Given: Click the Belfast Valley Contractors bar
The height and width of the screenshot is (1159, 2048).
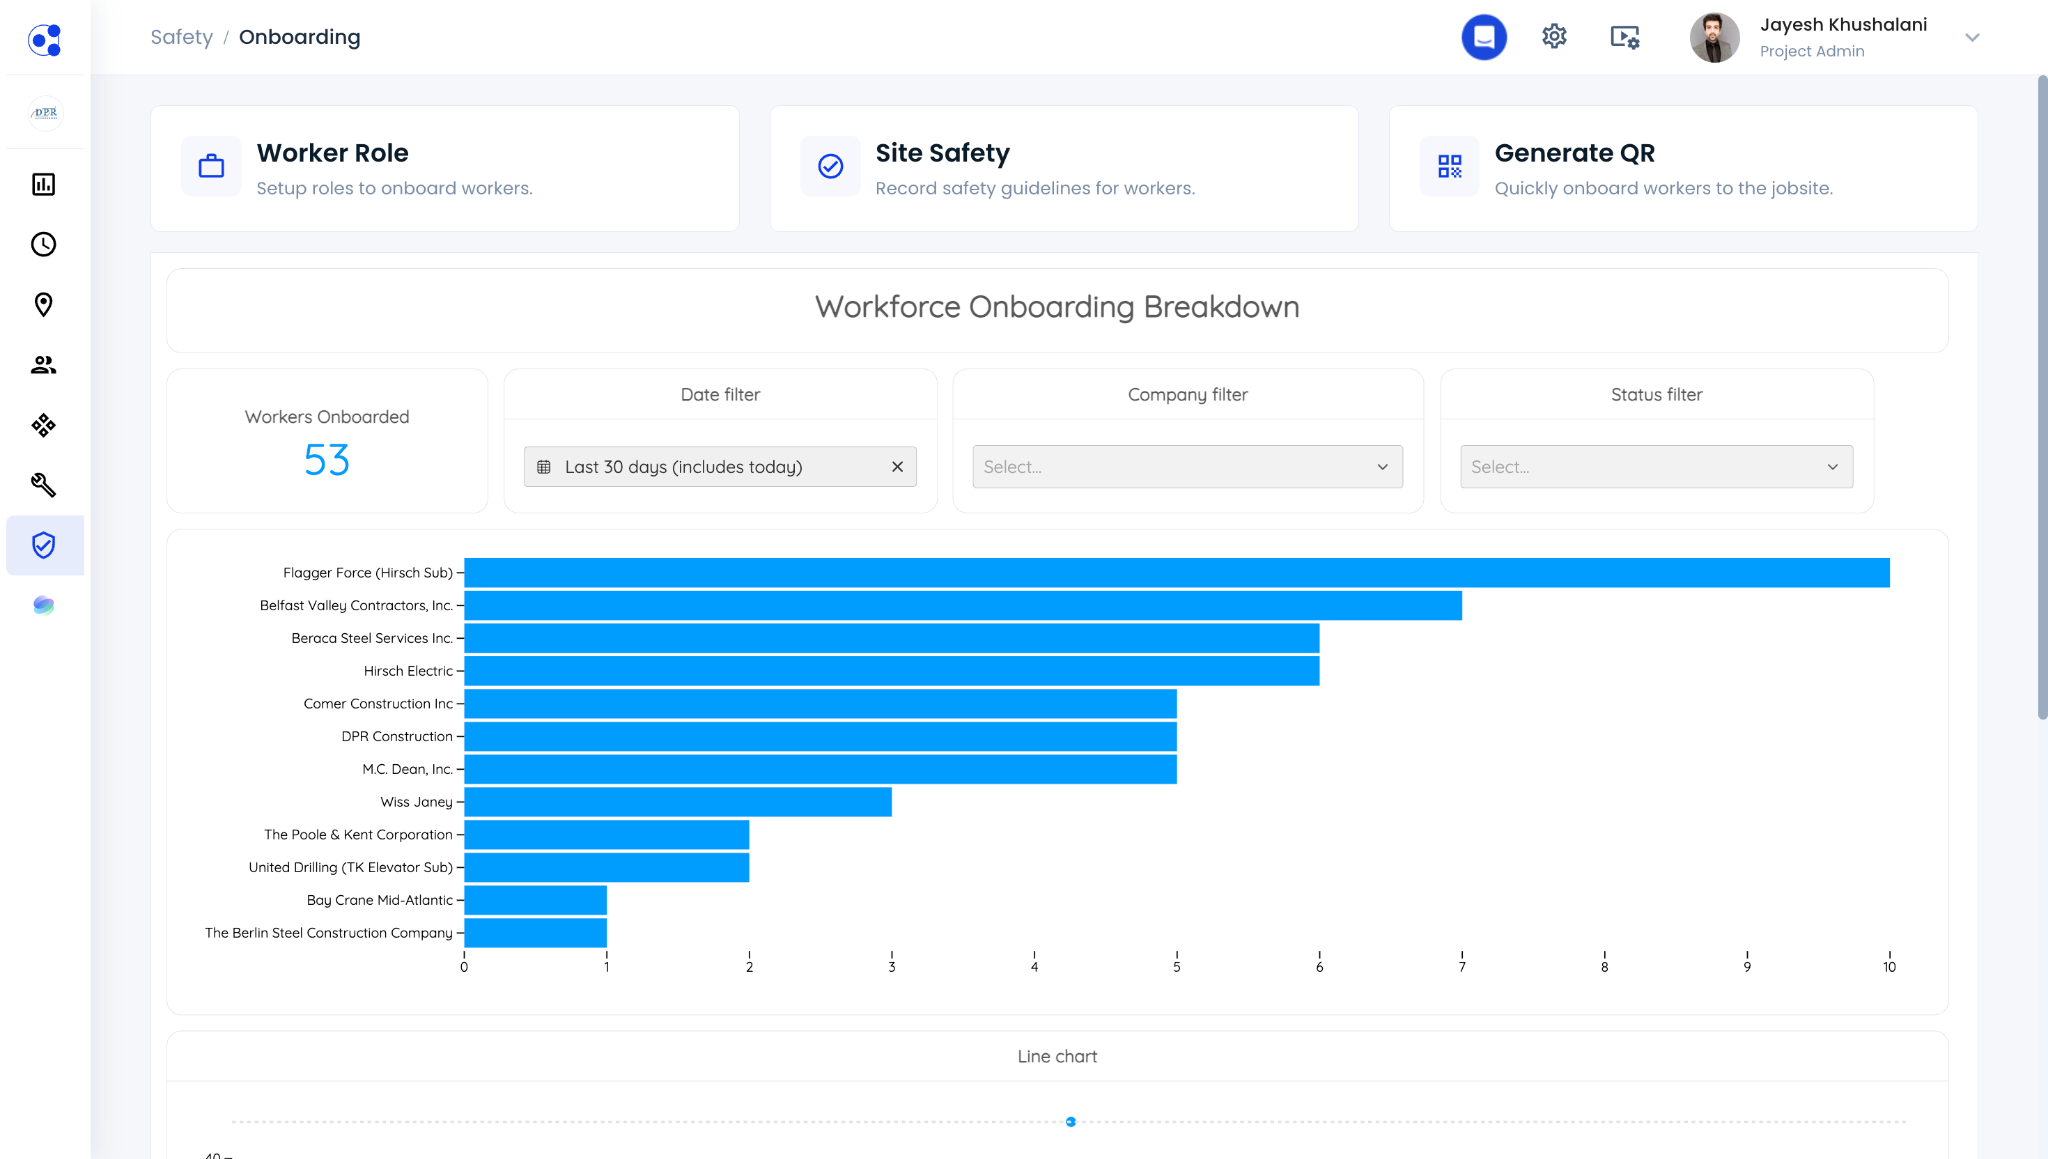Looking at the screenshot, I should [963, 606].
